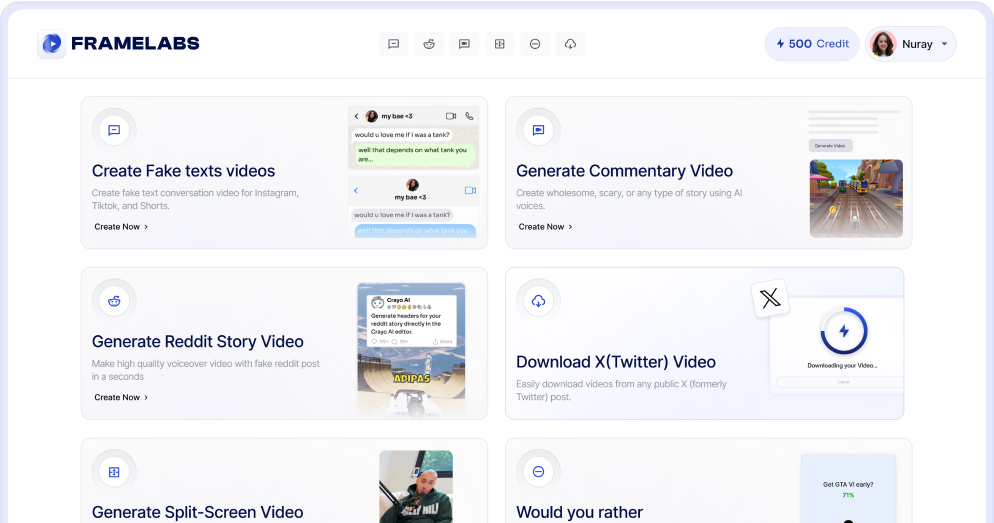Open the Generate Commentary Video heading
Image resolution: width=994 pixels, height=523 pixels.
pos(624,171)
